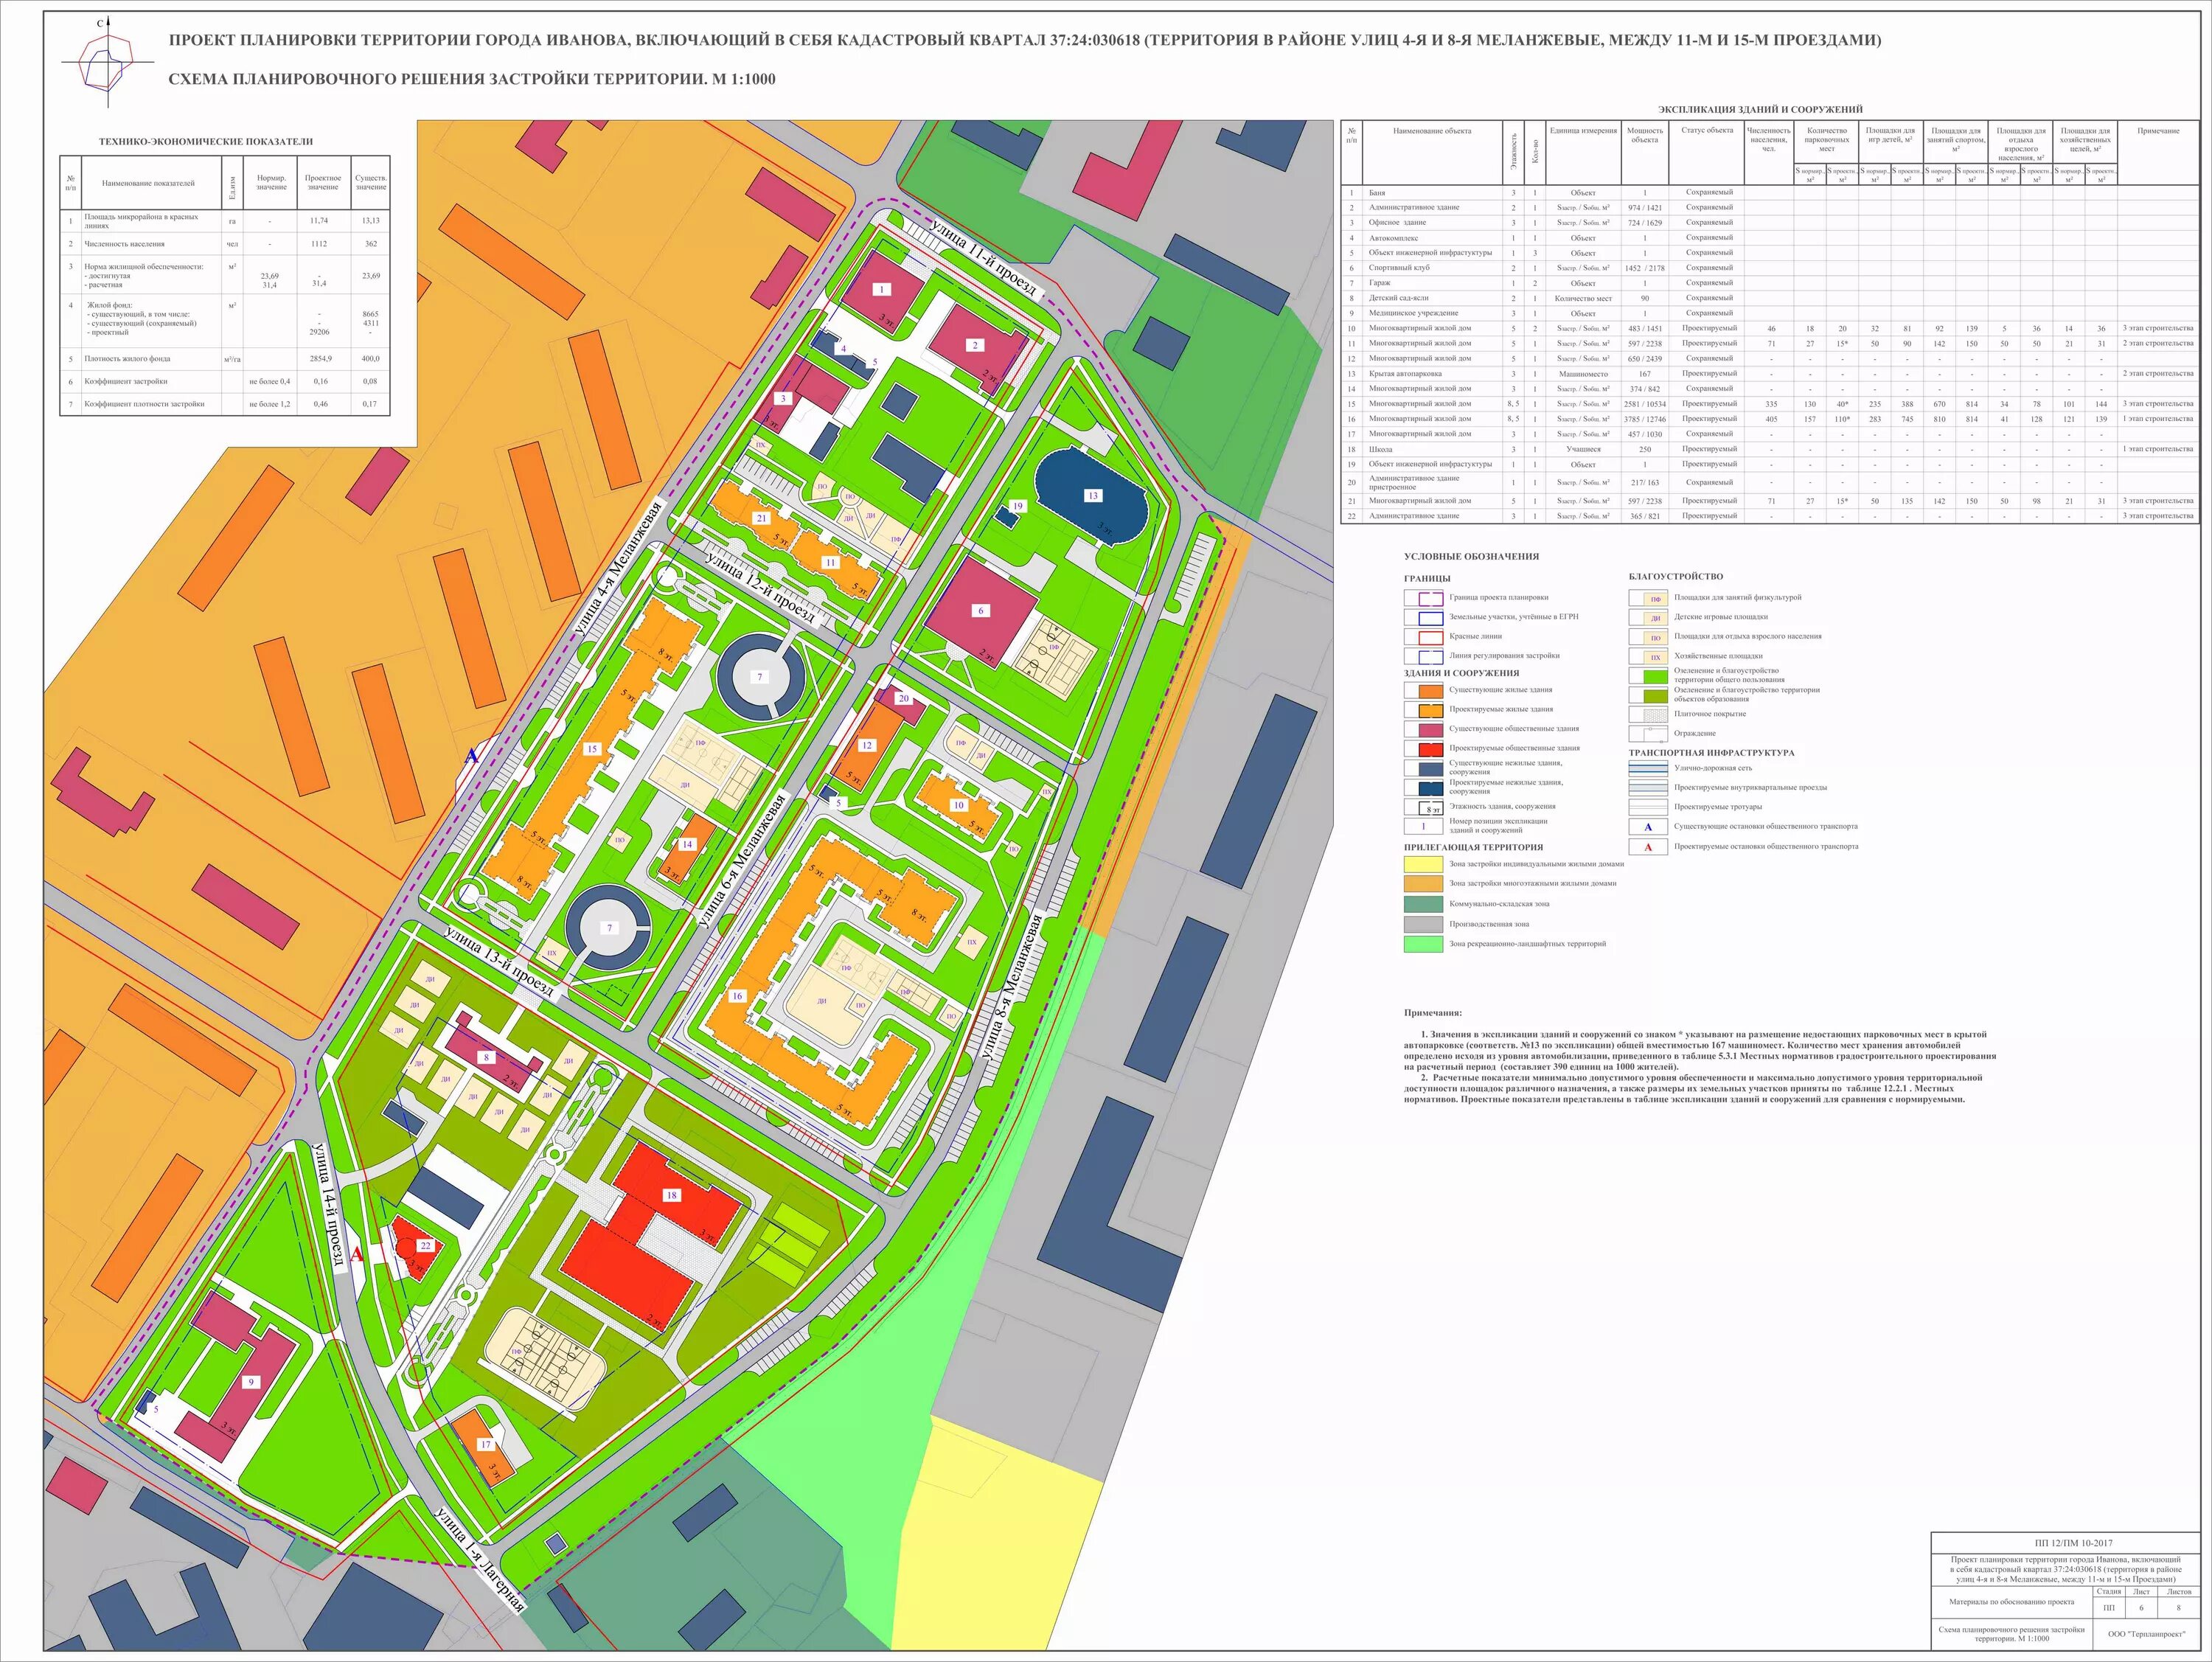Click the tile paving legend symbol

click(x=1648, y=714)
